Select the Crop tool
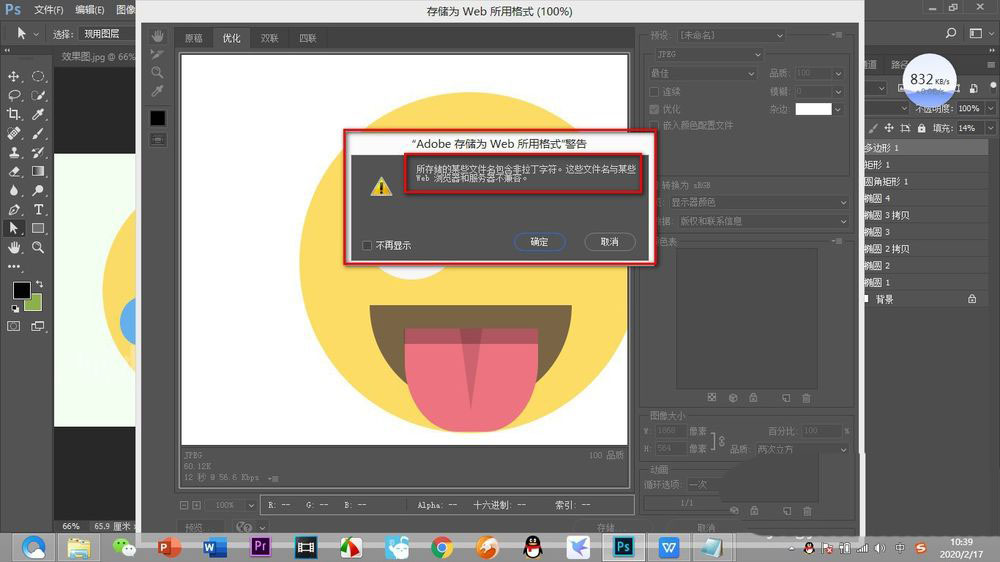The image size is (1000, 562). click(14, 114)
